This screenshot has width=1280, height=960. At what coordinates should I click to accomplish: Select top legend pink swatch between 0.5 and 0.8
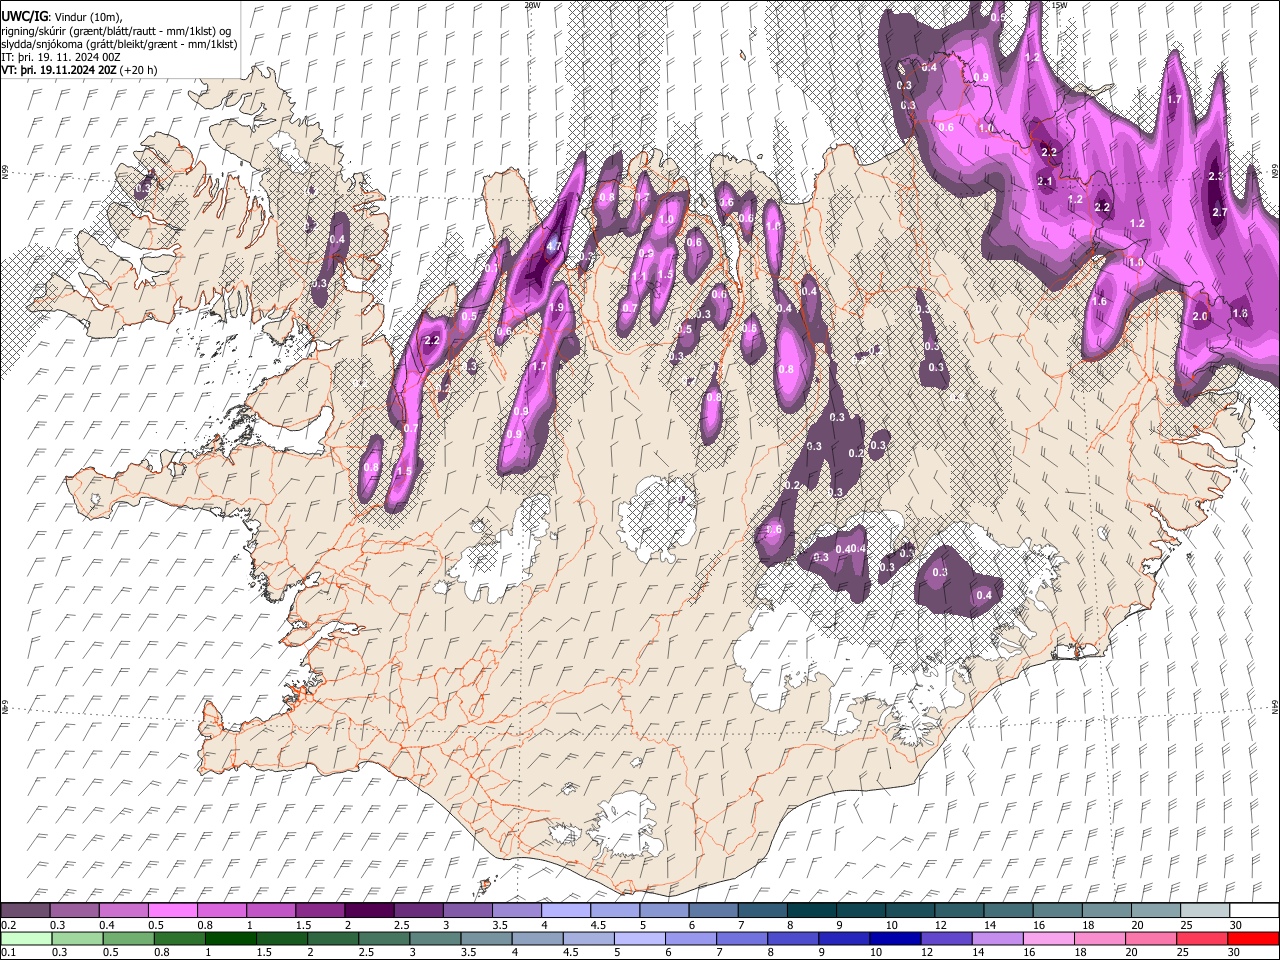pos(173,910)
